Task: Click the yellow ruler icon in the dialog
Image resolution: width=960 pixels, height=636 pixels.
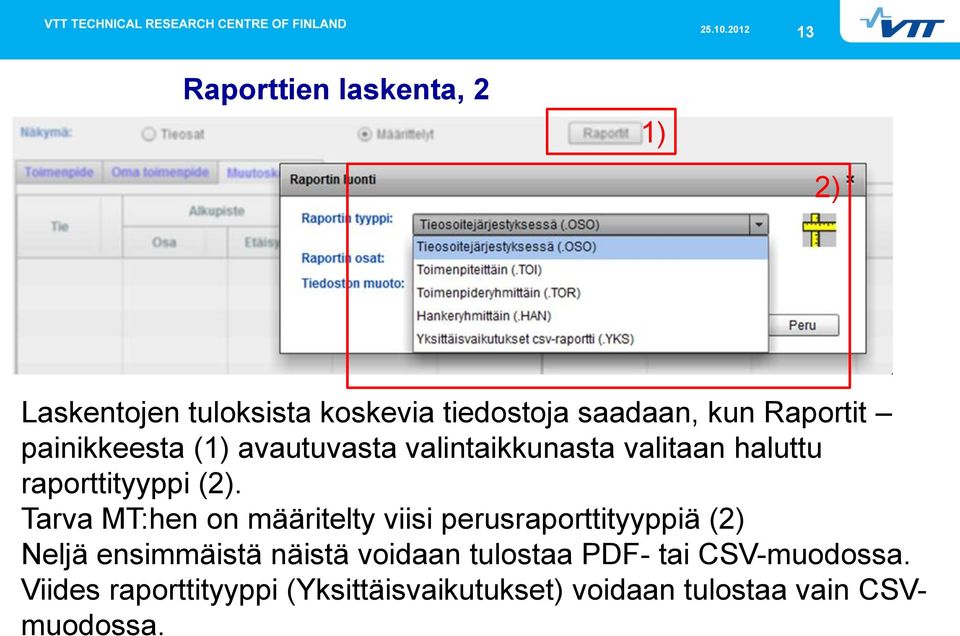Action: (x=819, y=230)
